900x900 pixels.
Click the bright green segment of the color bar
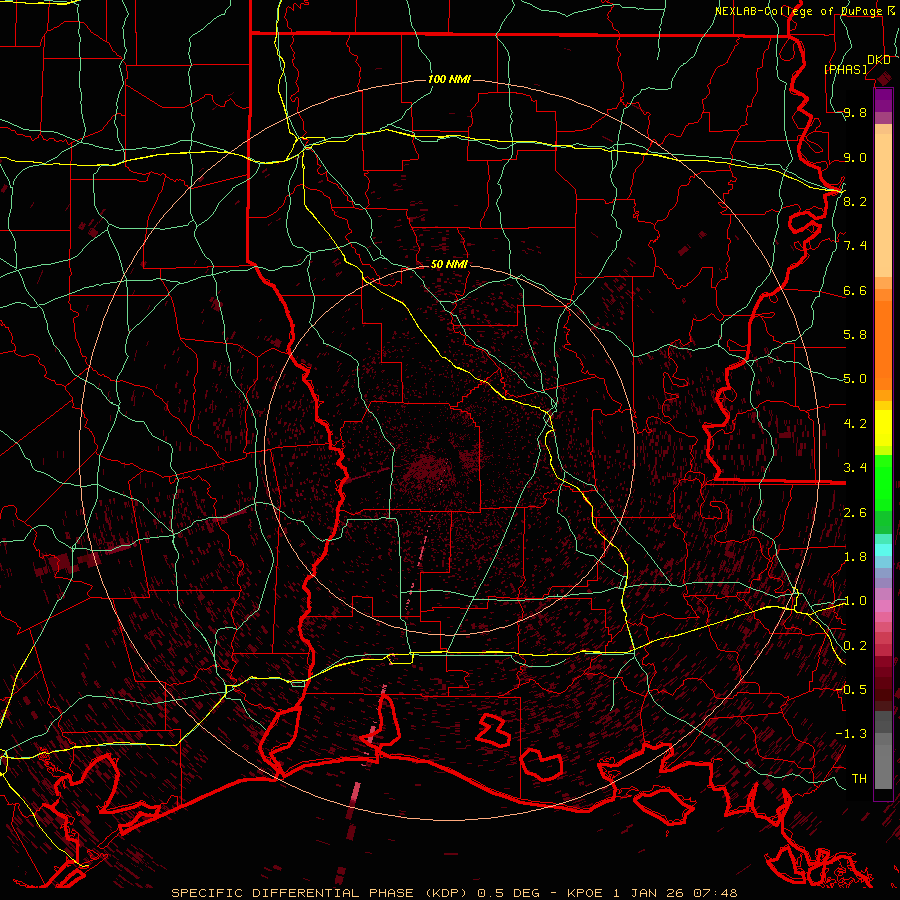coord(883,483)
